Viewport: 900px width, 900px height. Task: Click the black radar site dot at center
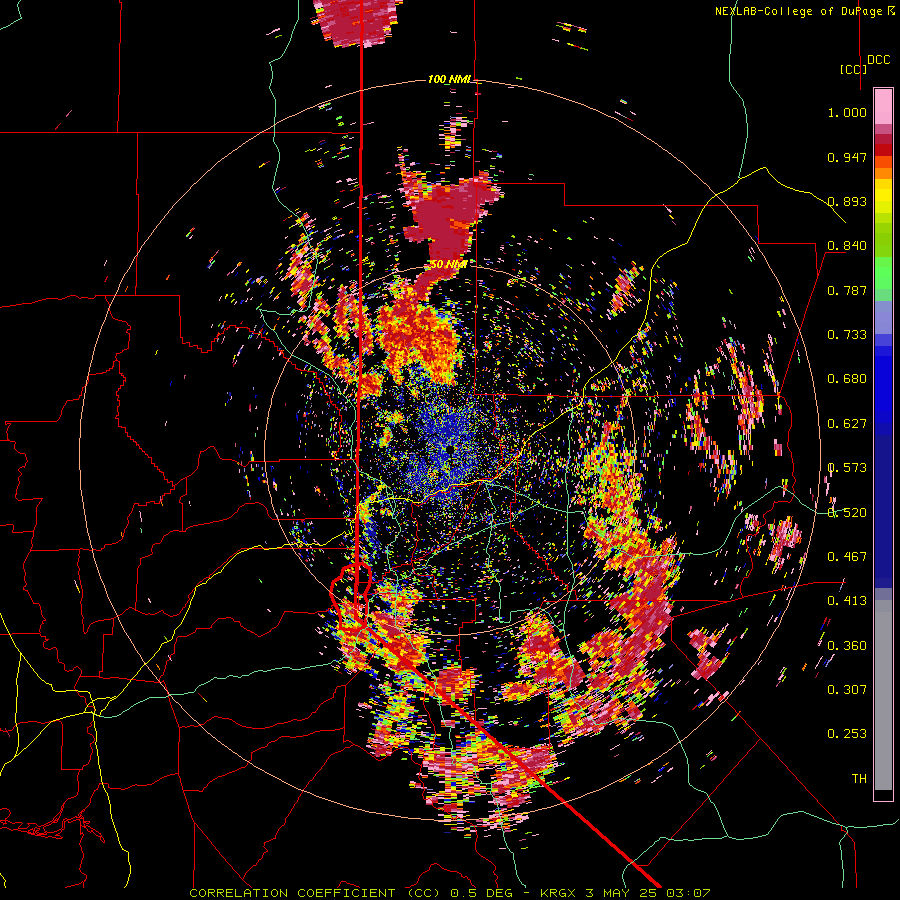[x=451, y=448]
